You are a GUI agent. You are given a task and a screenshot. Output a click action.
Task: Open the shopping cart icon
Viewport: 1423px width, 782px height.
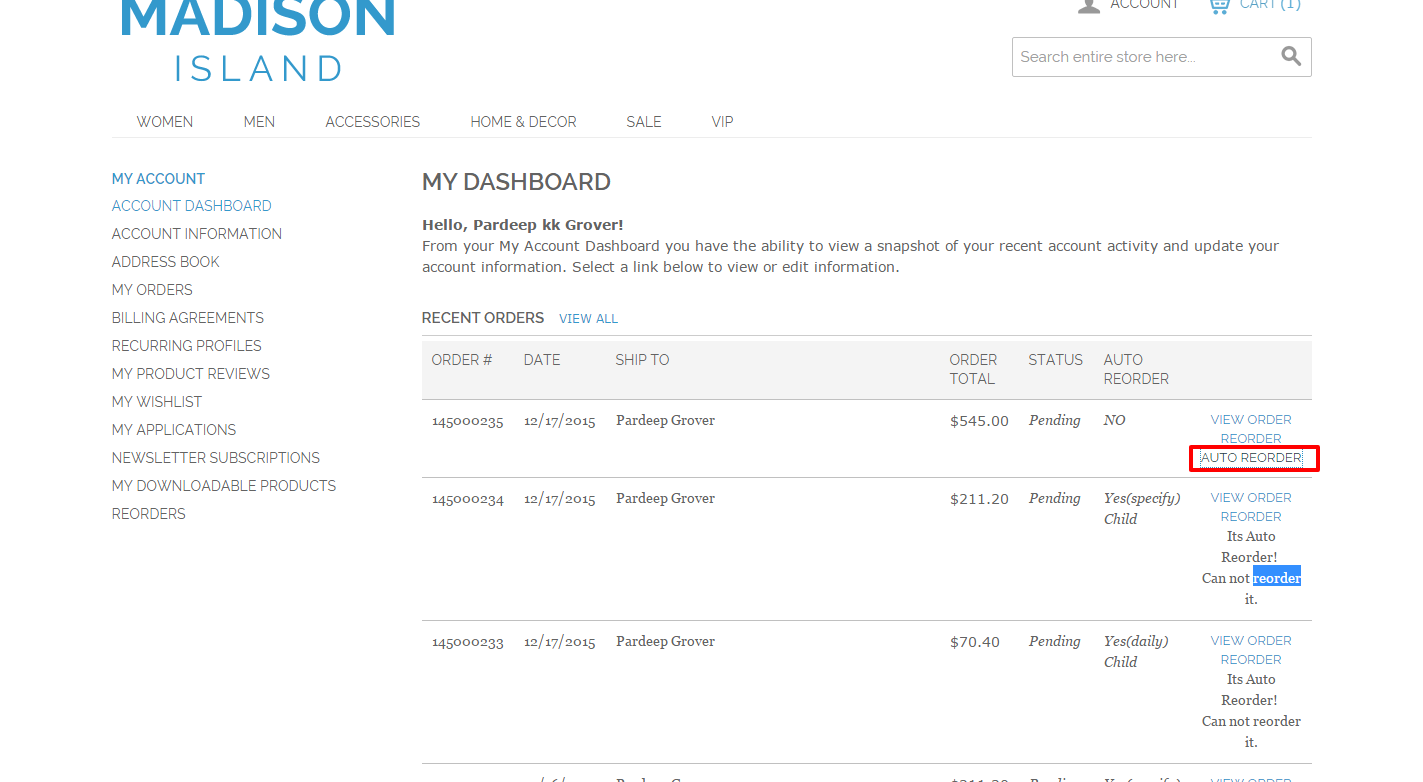click(1219, 6)
